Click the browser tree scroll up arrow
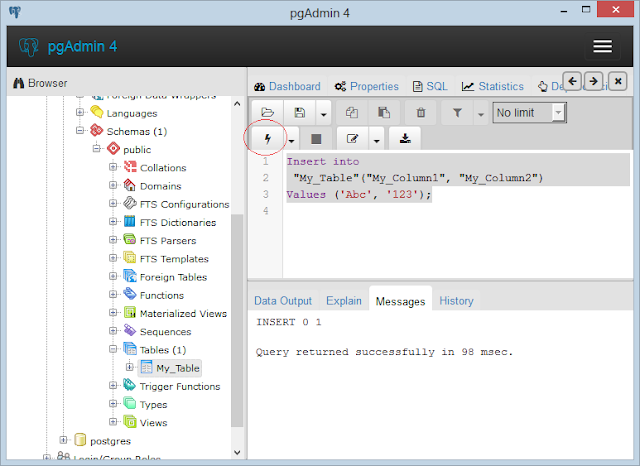640x466 pixels. pyautogui.click(x=237, y=104)
